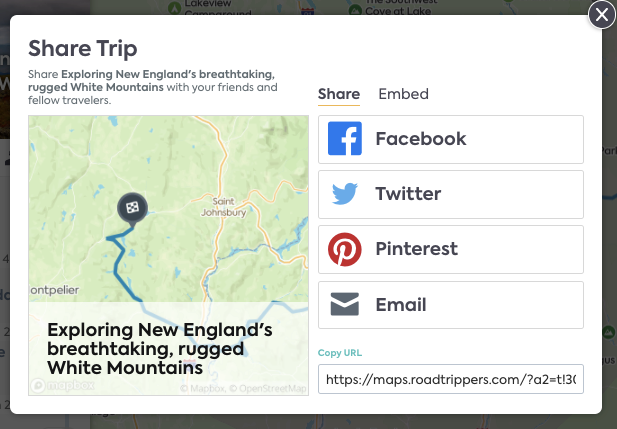Click the trip URL text field
The height and width of the screenshot is (429, 617).
tap(451, 379)
